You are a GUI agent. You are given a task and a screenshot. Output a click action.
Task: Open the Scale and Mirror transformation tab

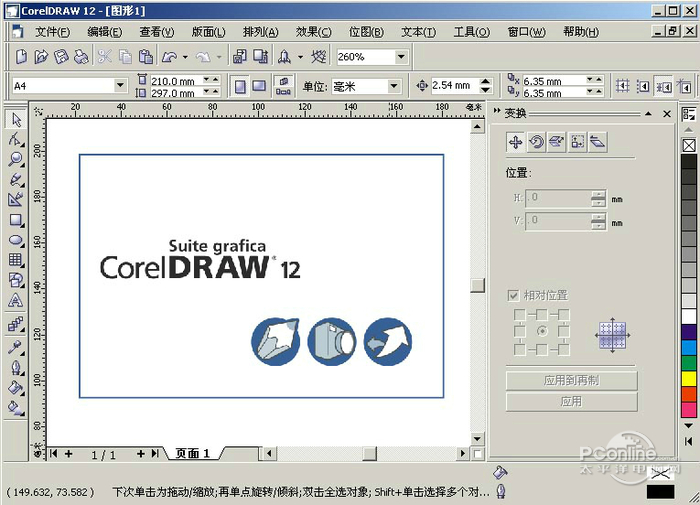pyautogui.click(x=557, y=142)
